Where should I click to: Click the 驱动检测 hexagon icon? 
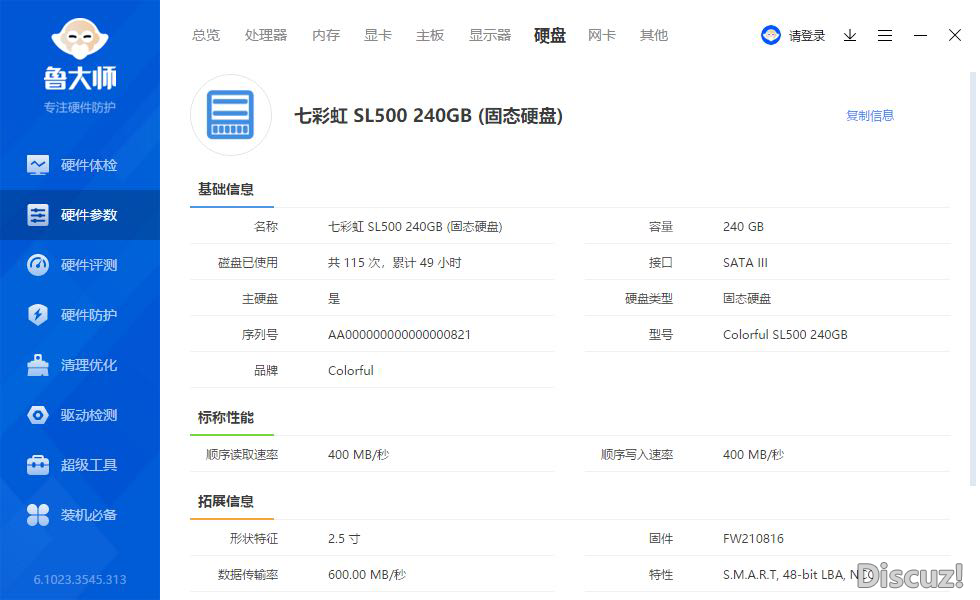pyautogui.click(x=38, y=415)
